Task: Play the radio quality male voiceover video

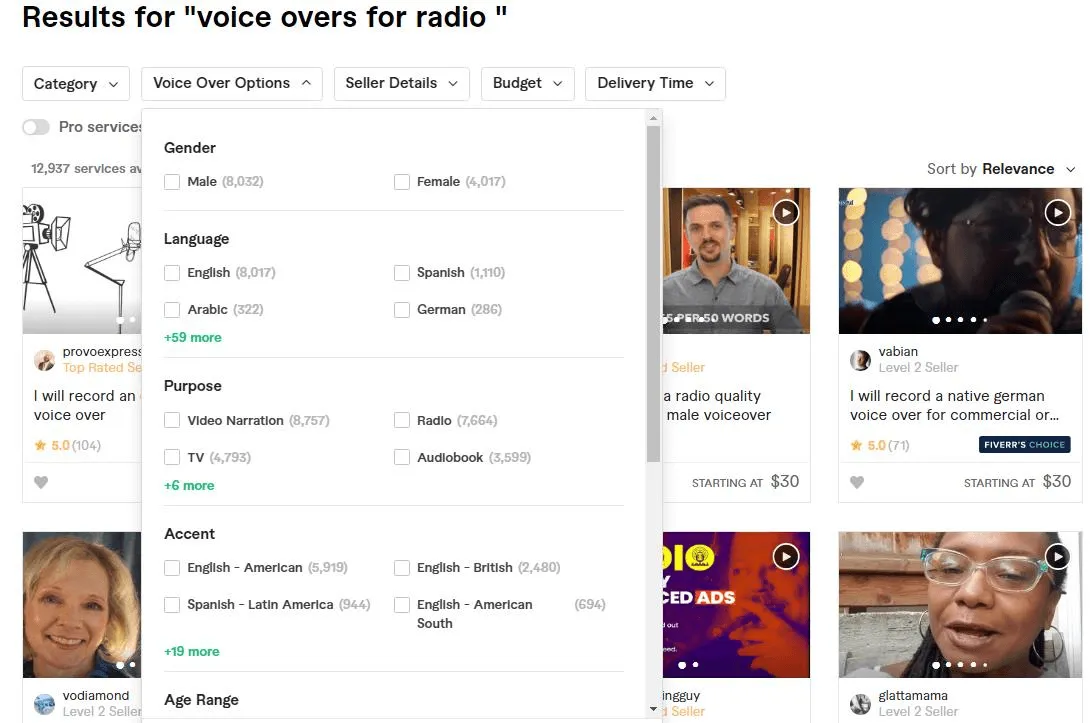Action: (786, 212)
